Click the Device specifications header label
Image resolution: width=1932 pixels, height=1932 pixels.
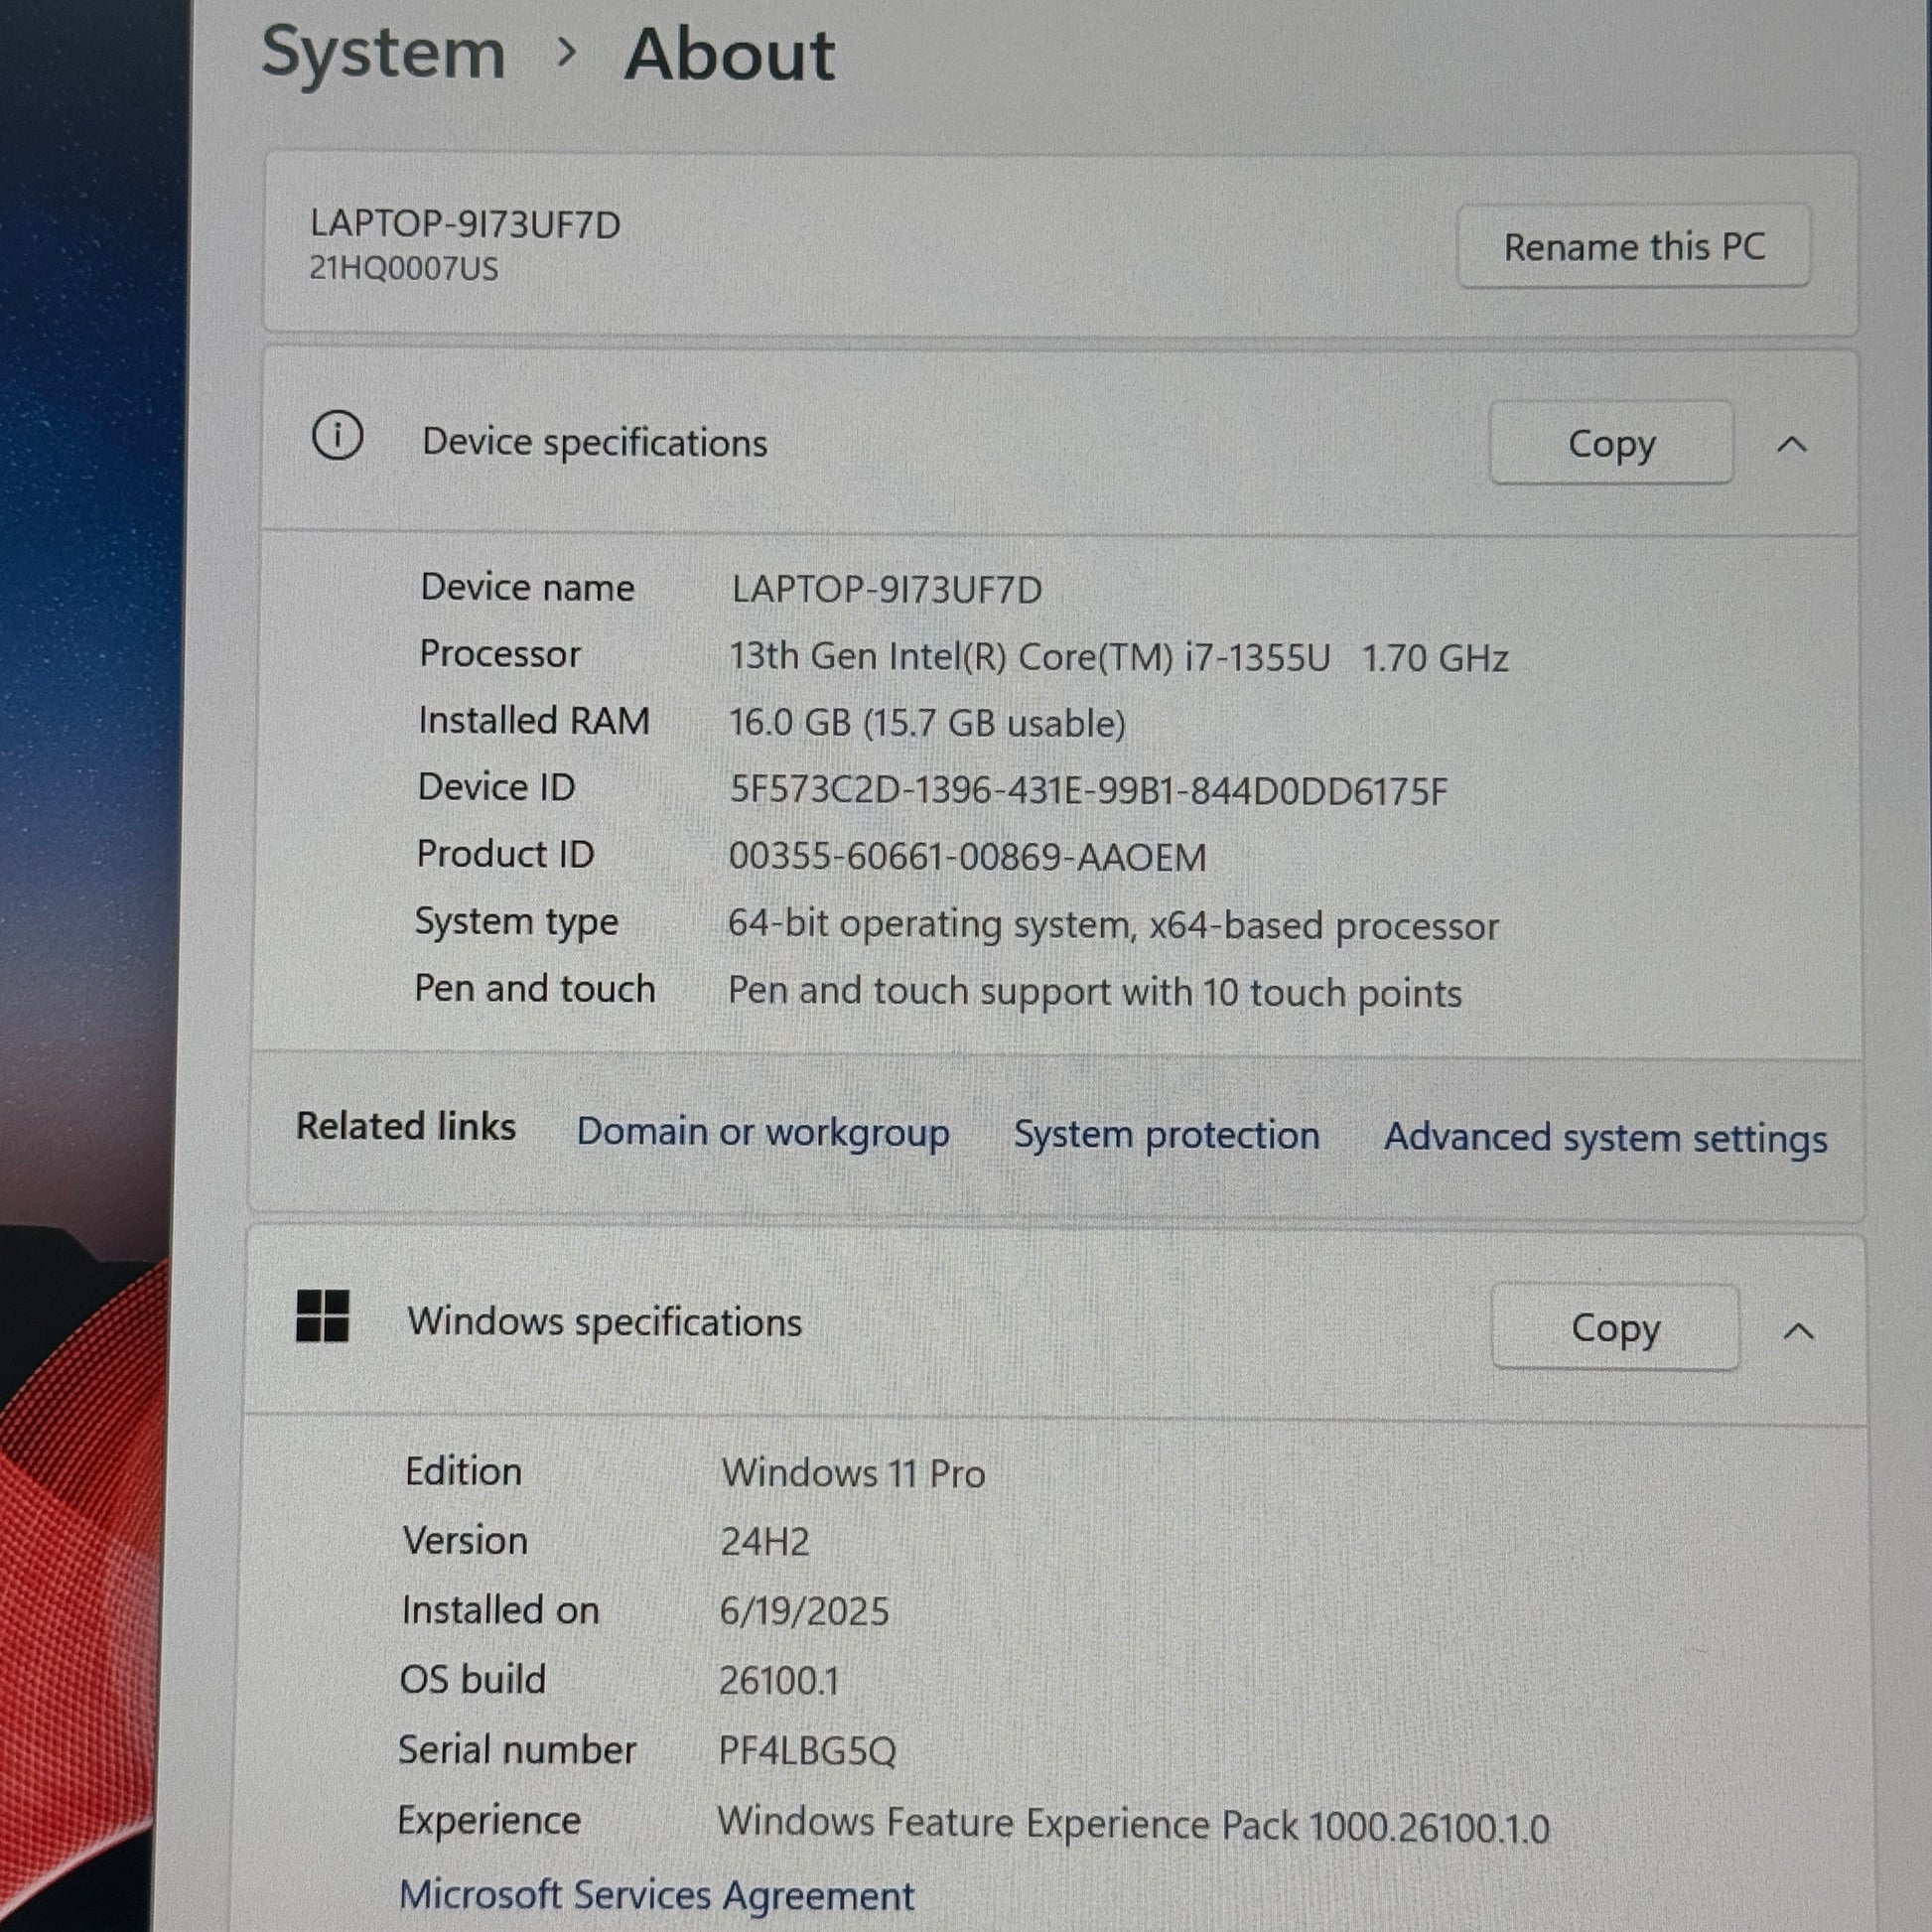[594, 442]
